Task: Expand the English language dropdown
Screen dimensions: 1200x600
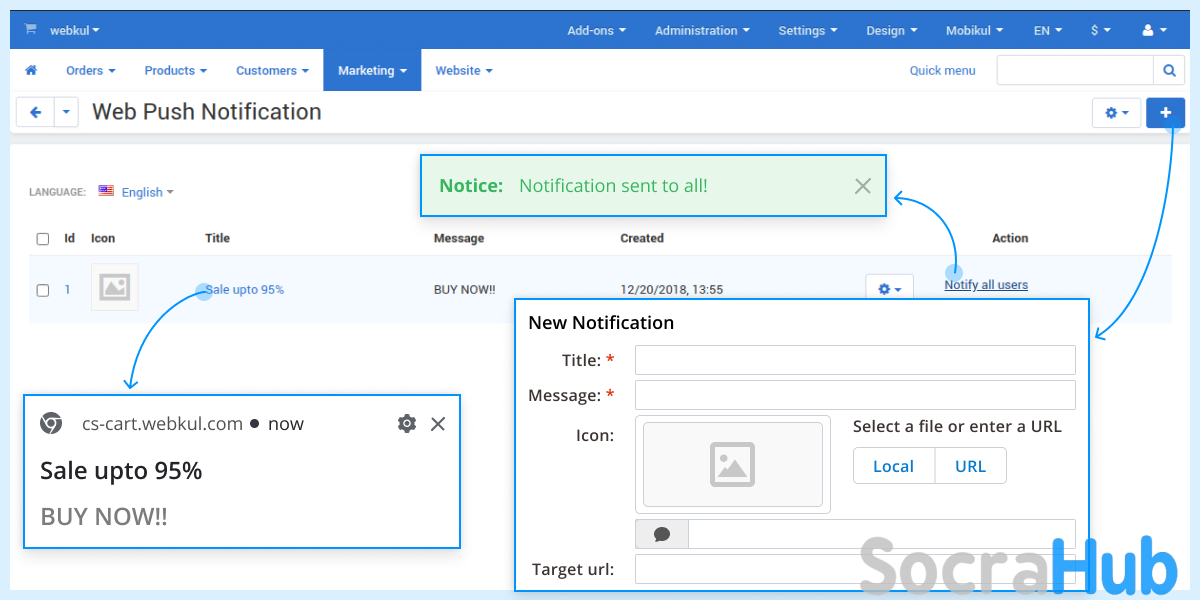Action: pos(146,192)
